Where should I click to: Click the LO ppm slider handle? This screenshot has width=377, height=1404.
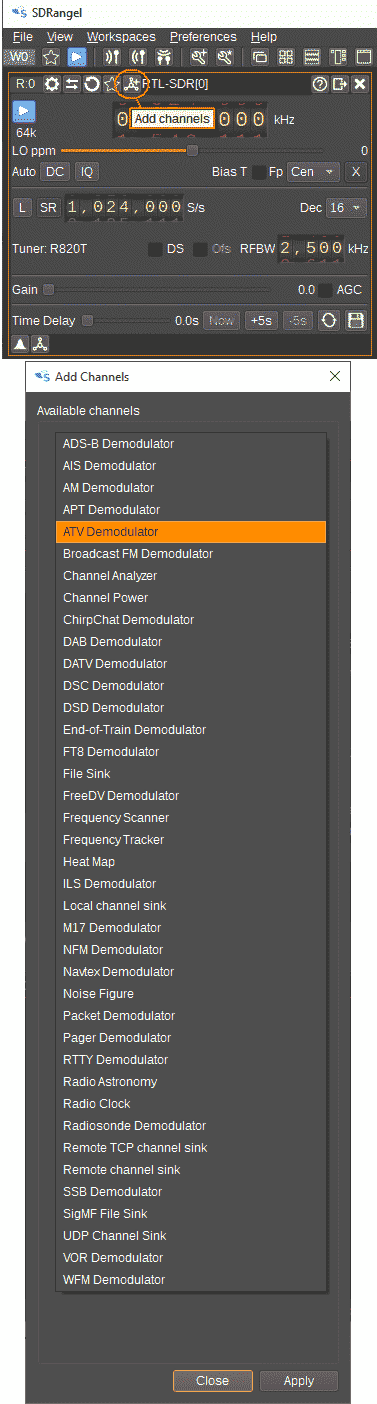point(192,151)
